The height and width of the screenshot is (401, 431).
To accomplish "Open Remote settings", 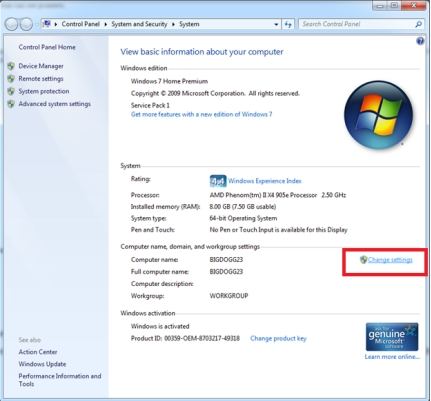I will (41, 79).
